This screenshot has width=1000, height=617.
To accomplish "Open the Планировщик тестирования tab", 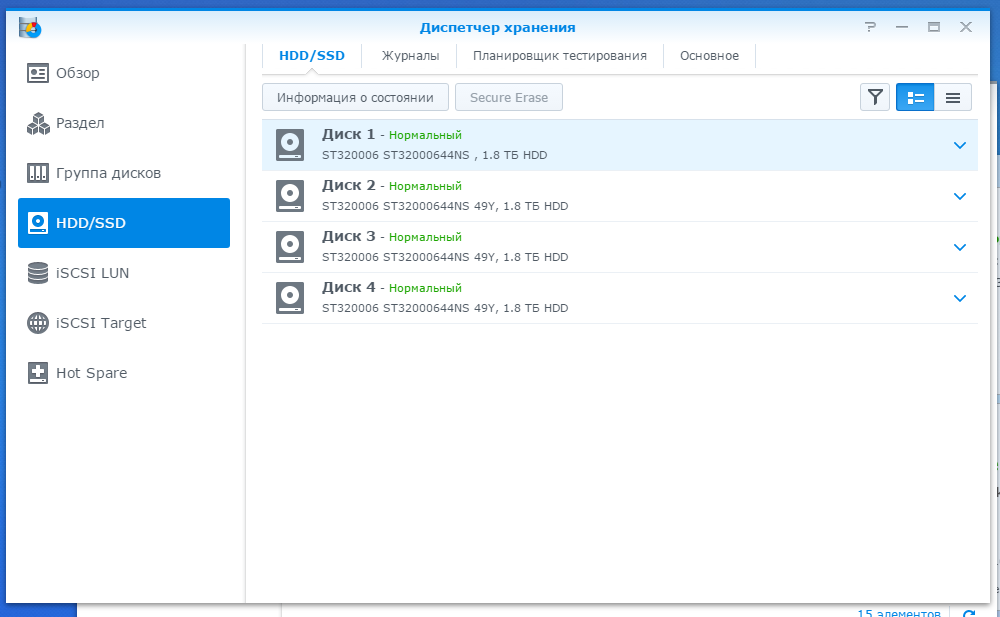I will (559, 56).
